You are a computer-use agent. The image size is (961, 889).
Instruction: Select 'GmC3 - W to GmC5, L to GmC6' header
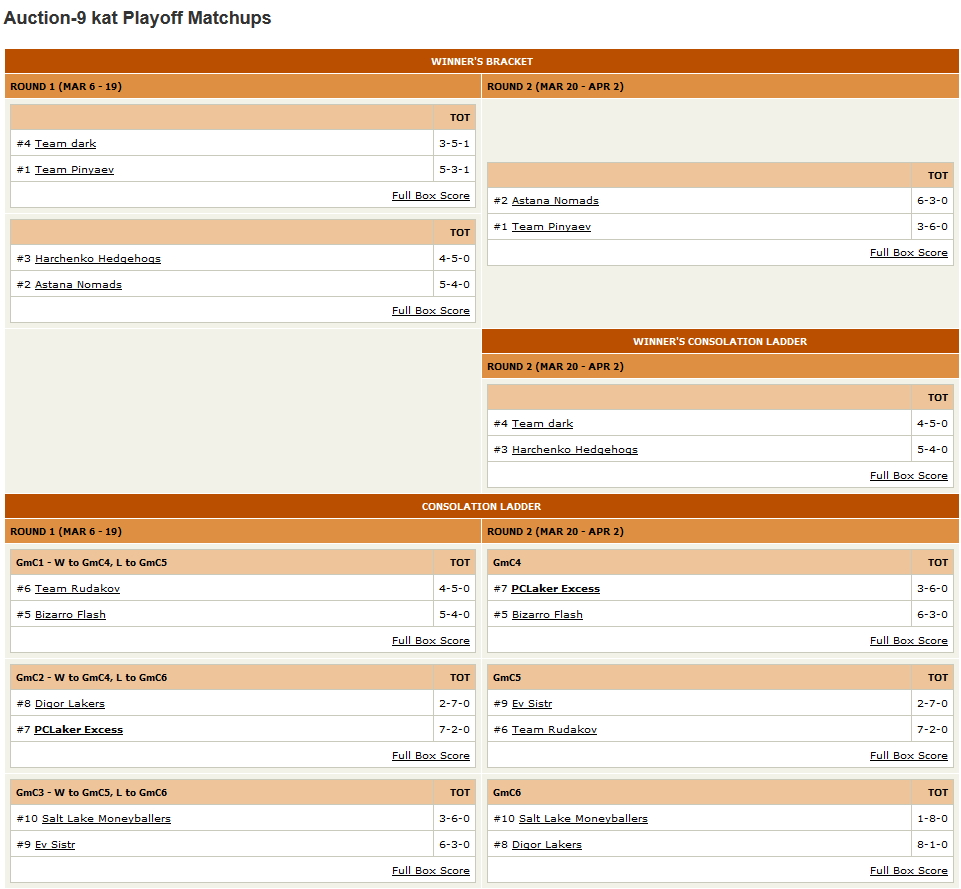coord(91,793)
